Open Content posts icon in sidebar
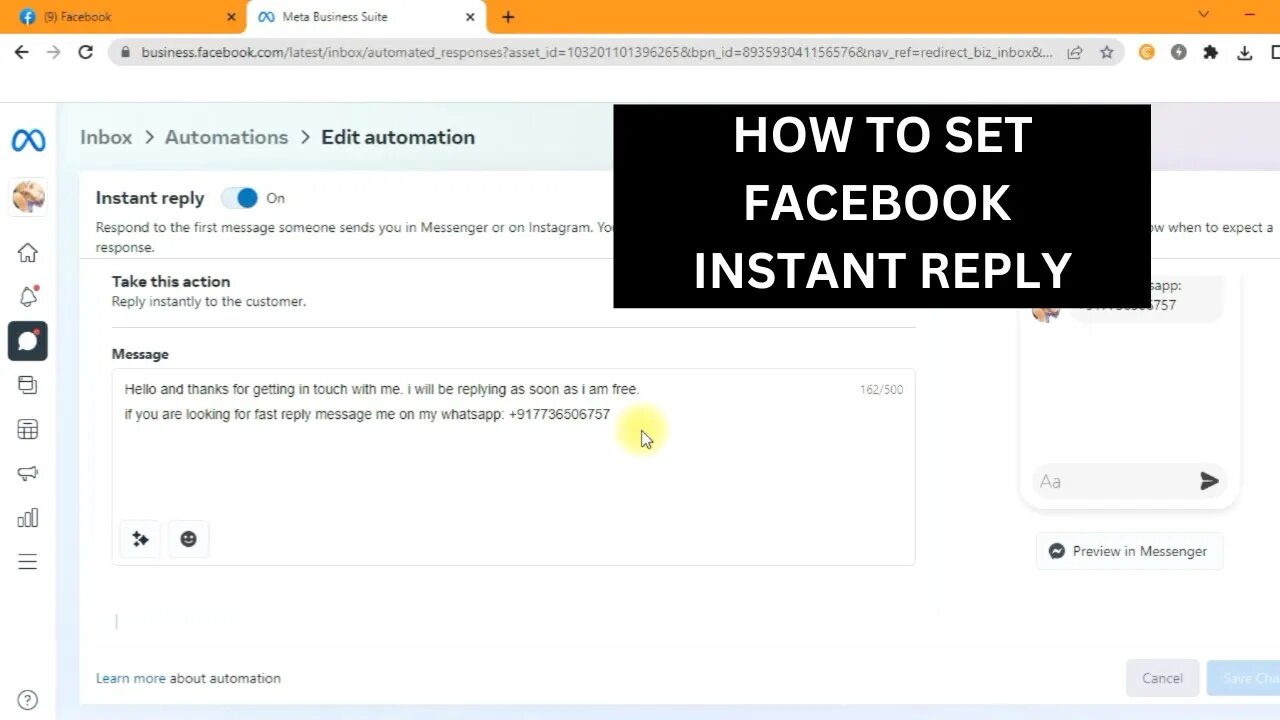 pos(28,385)
